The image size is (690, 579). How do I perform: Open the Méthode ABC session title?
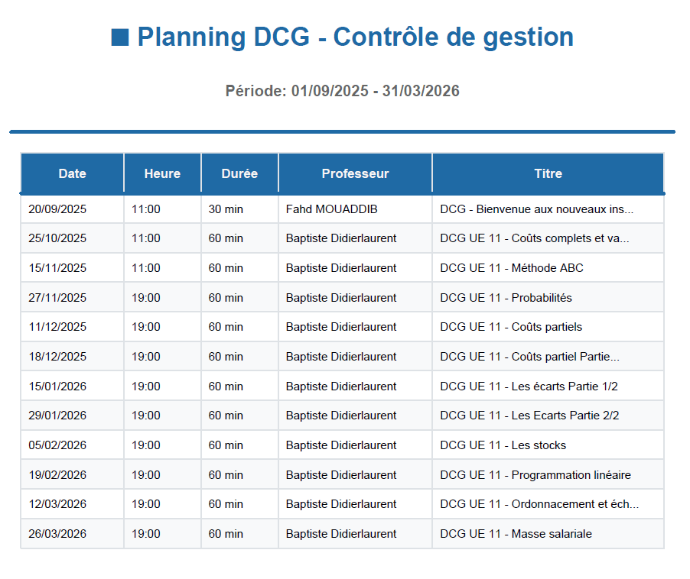coord(511,268)
